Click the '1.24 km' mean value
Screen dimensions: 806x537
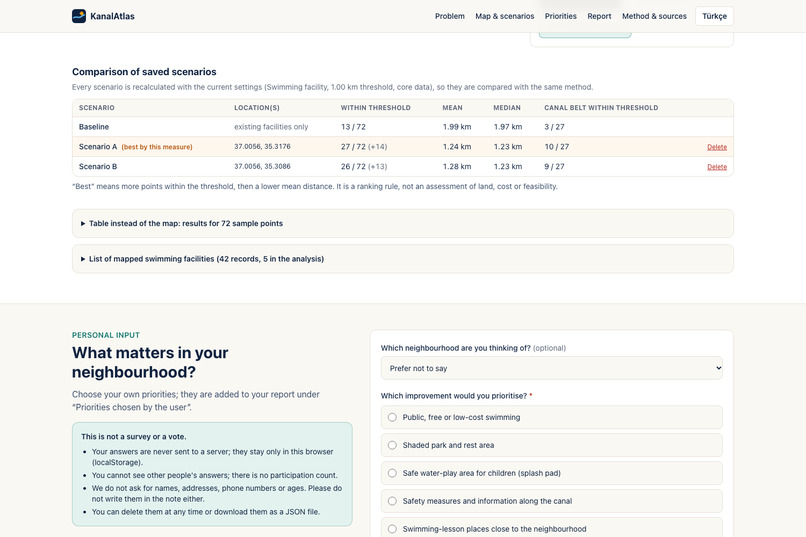(x=457, y=147)
